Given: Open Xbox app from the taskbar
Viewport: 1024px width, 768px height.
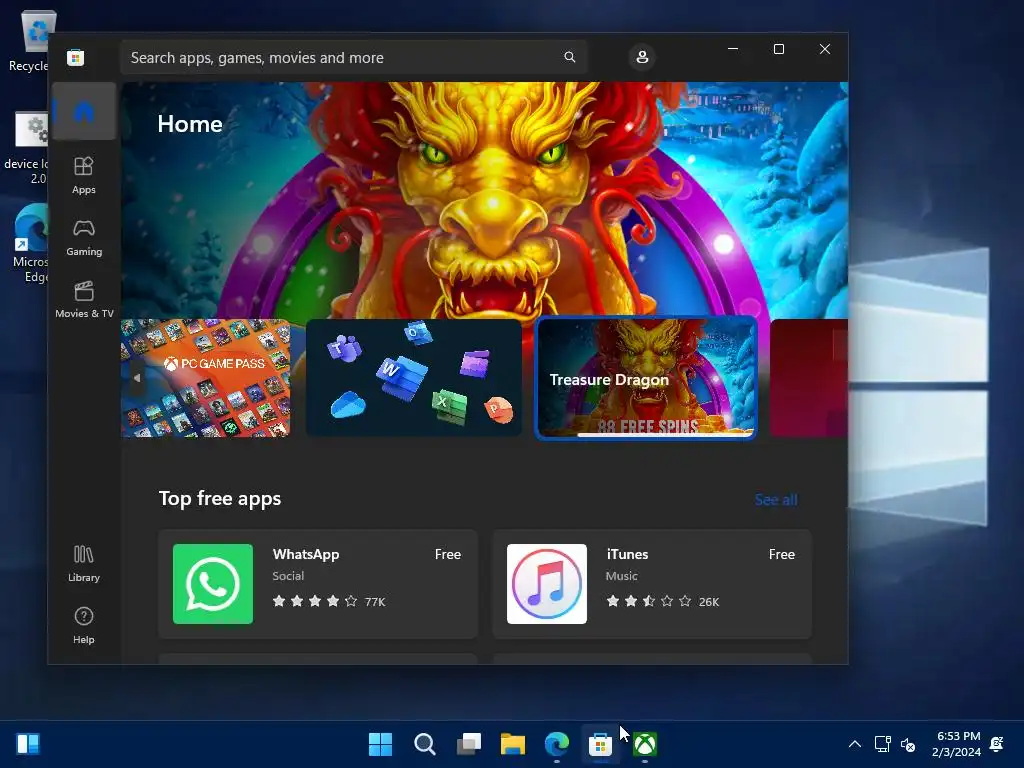Looking at the screenshot, I should [x=645, y=744].
